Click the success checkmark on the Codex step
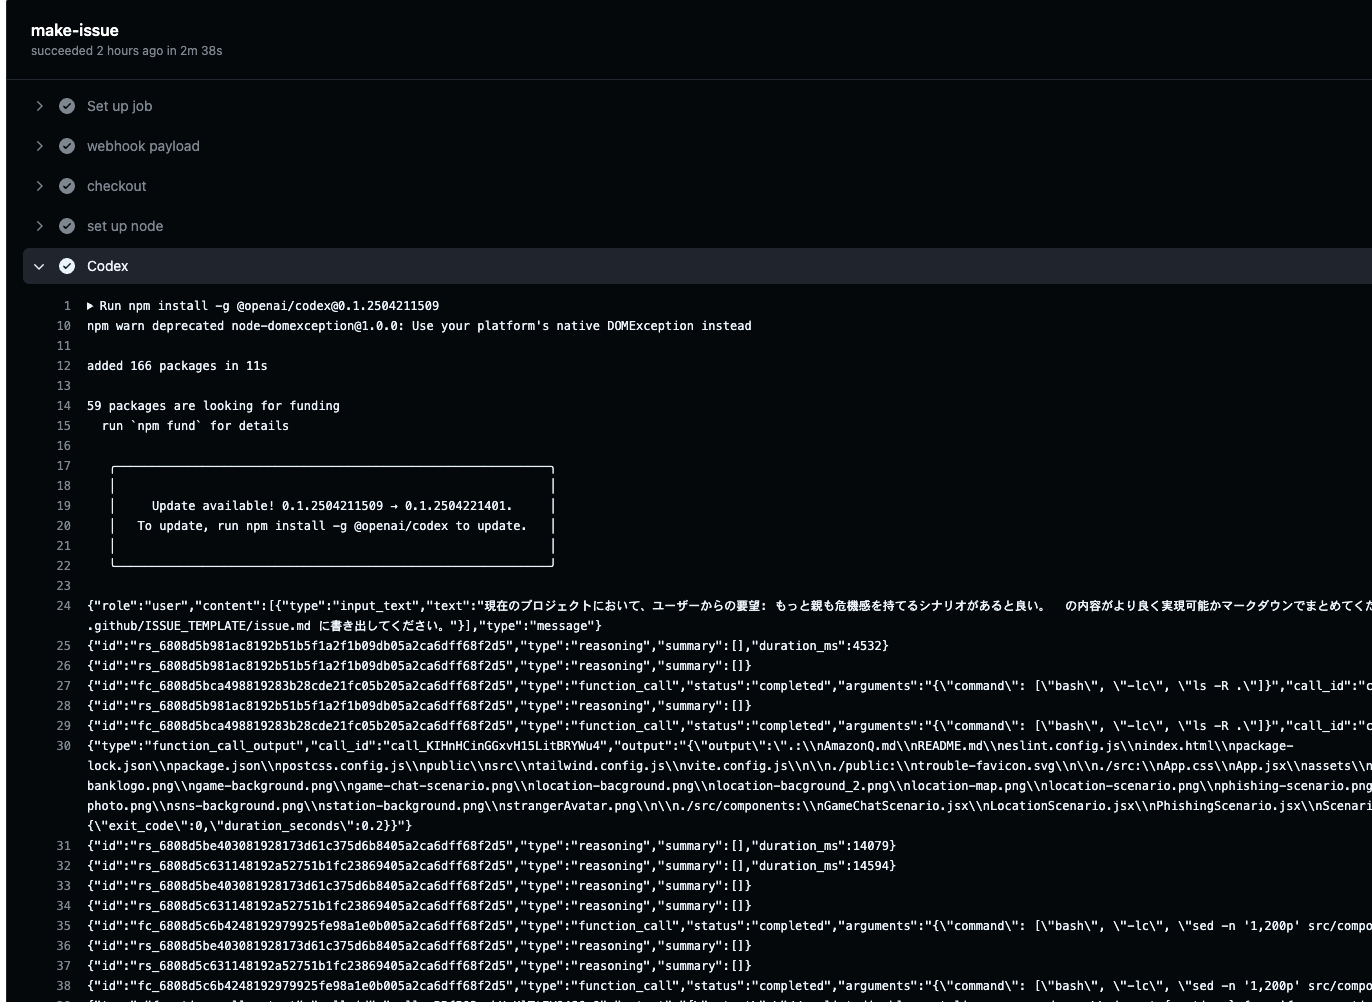The image size is (1372, 1002). (66, 265)
